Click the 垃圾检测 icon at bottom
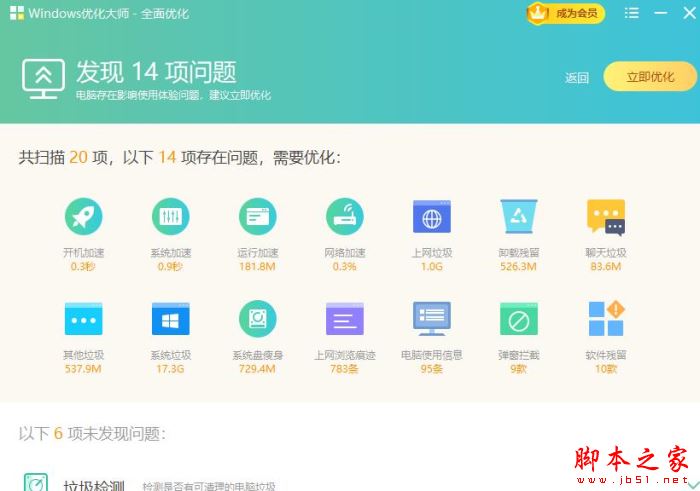The width and height of the screenshot is (700, 491). tap(36, 482)
